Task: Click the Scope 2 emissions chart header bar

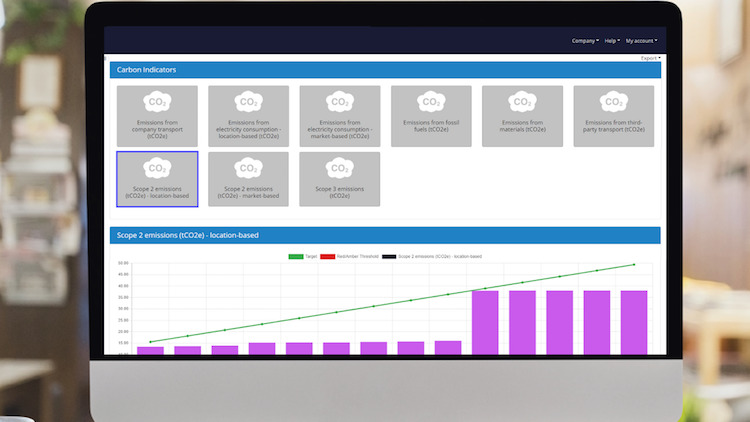Action: click(385, 235)
